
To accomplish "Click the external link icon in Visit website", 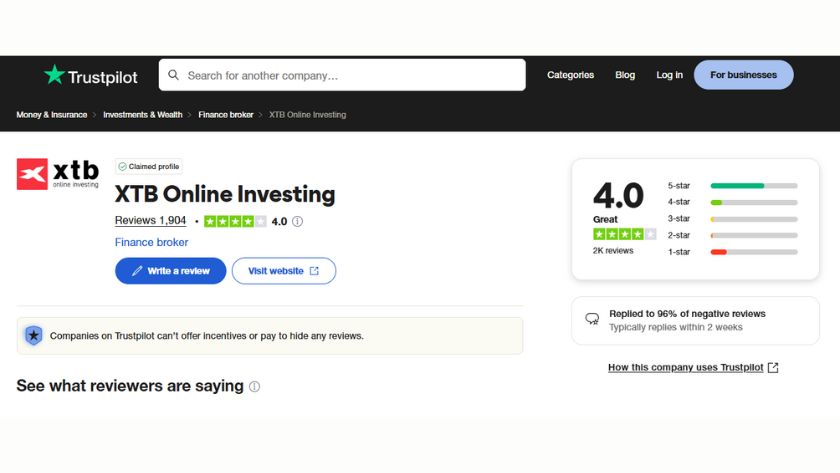I will 314,271.
